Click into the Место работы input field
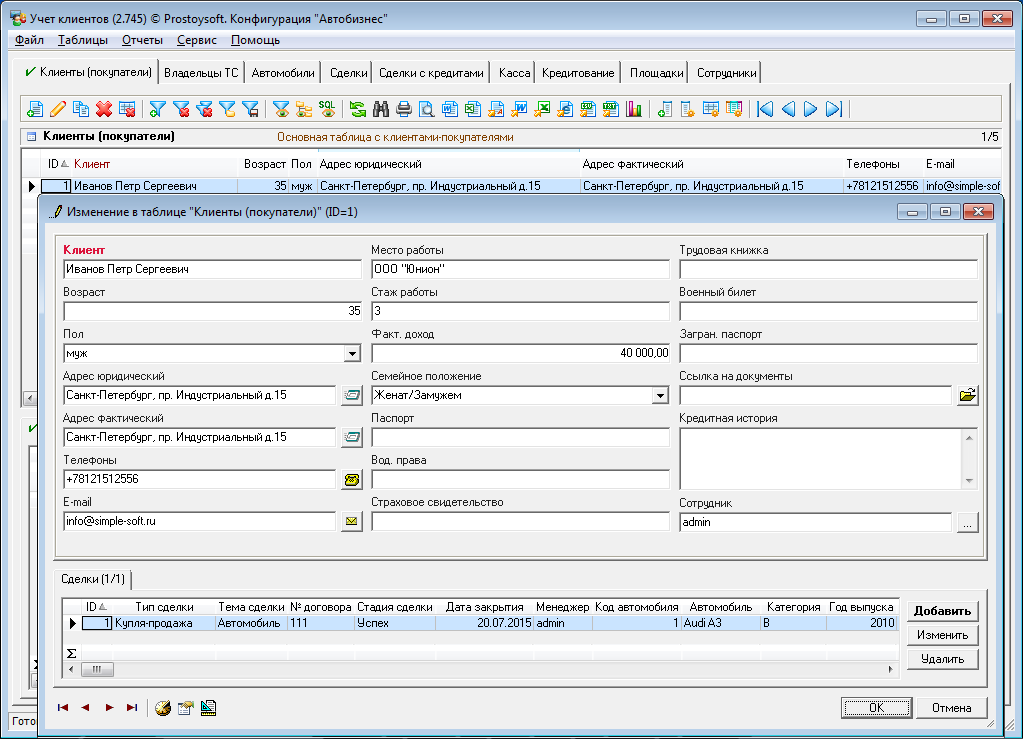Viewport: 1023px width, 739px height. click(x=519, y=270)
